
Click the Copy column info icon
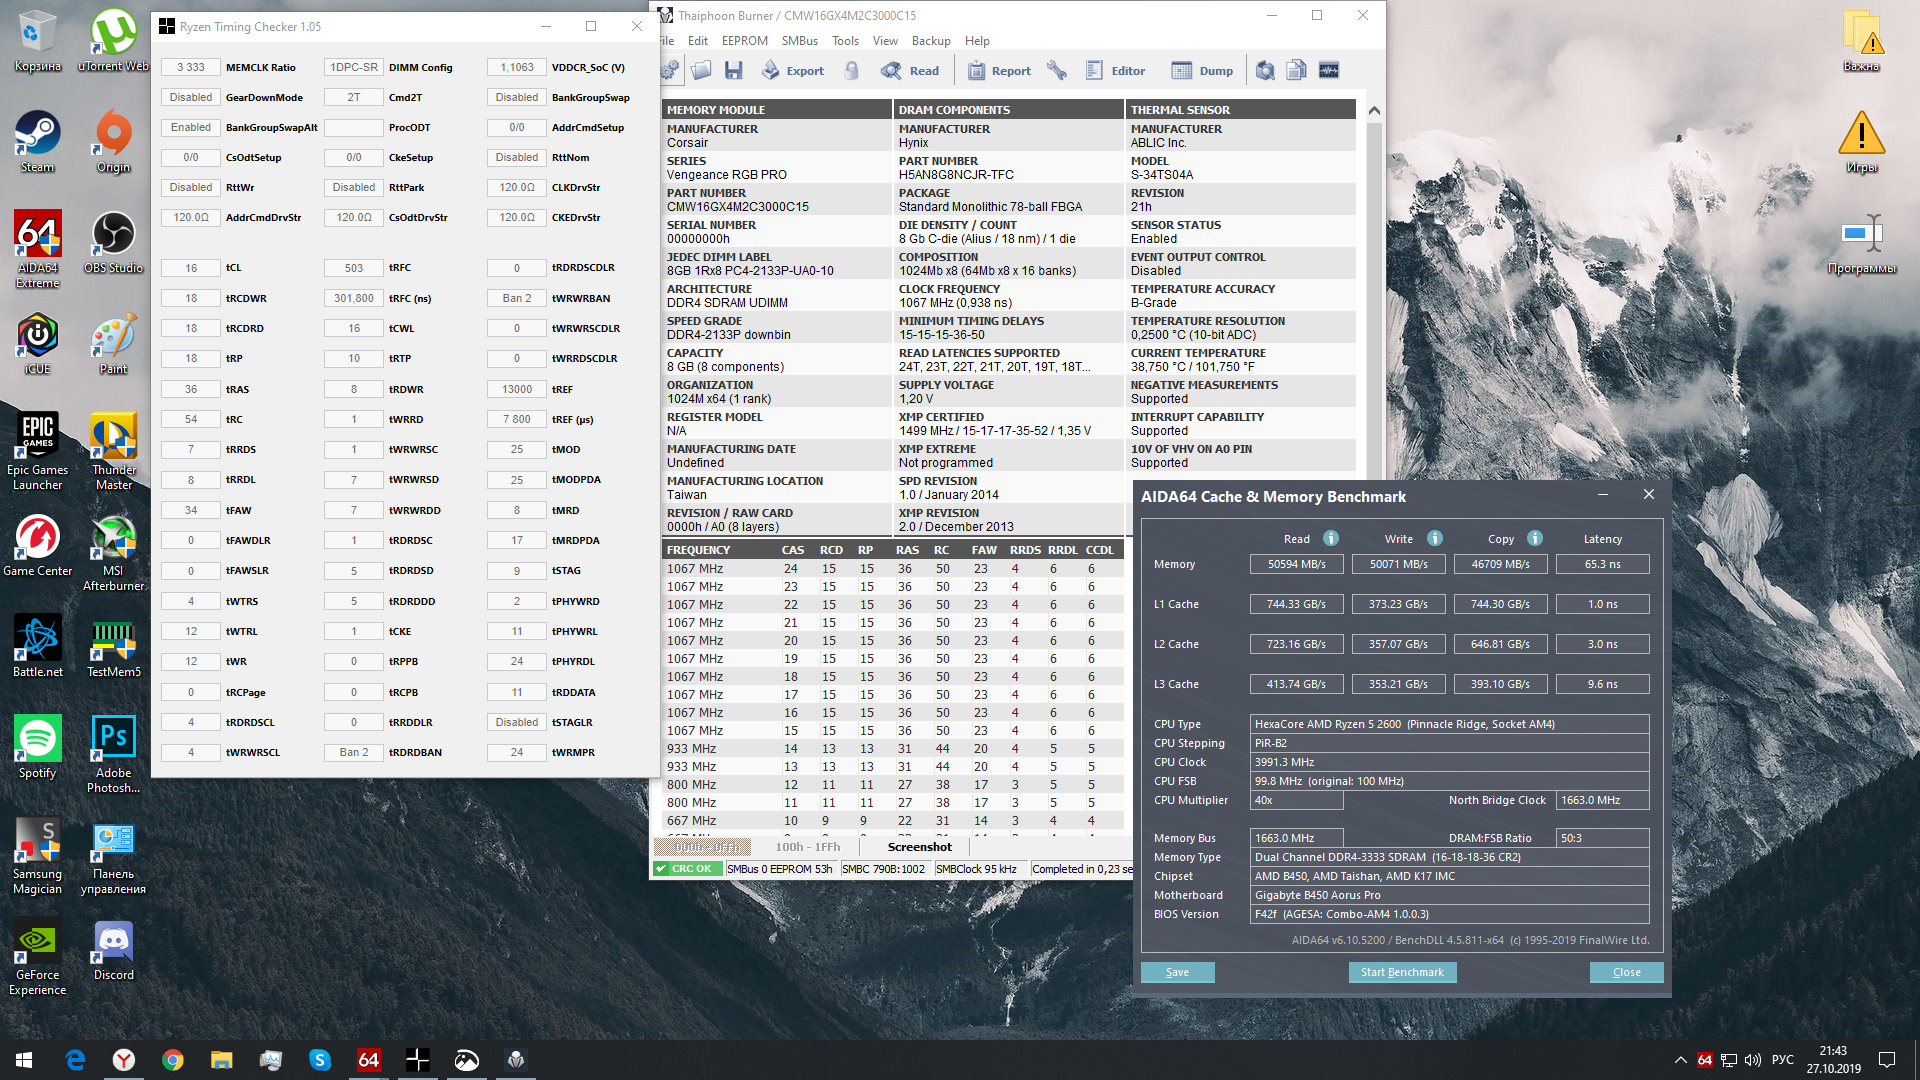click(1535, 538)
